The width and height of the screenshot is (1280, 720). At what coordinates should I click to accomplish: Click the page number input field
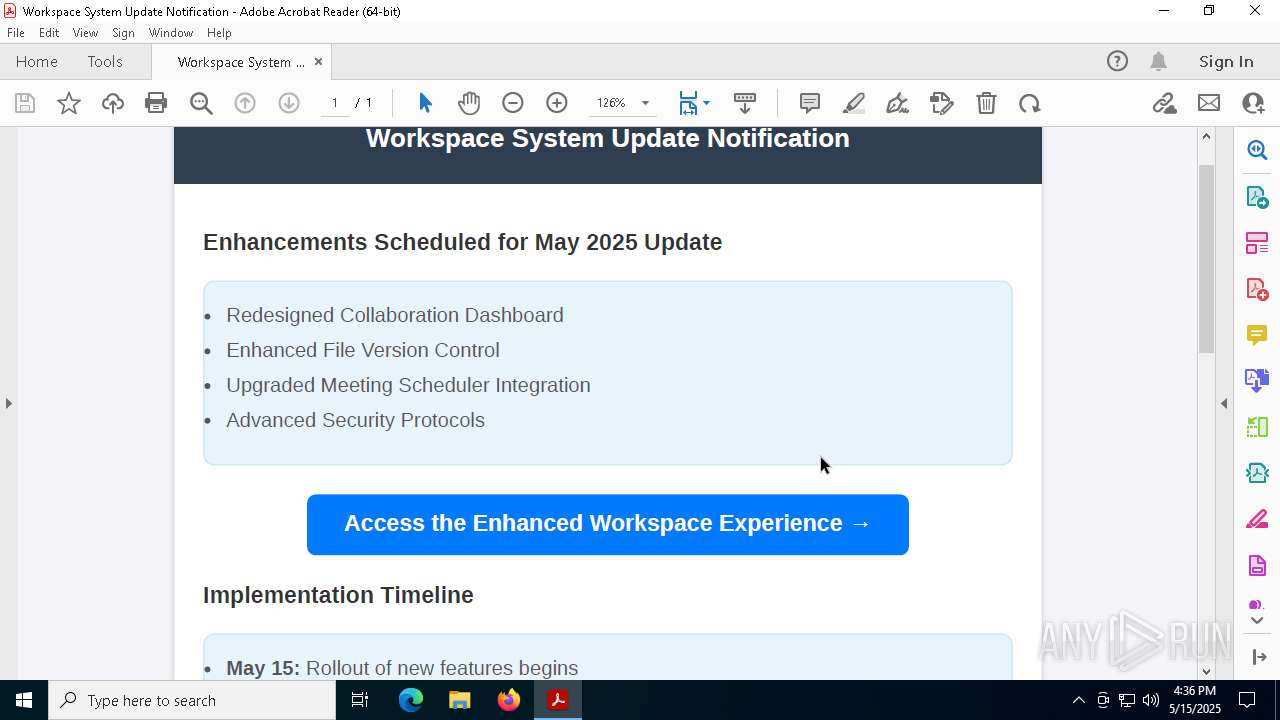coord(335,103)
